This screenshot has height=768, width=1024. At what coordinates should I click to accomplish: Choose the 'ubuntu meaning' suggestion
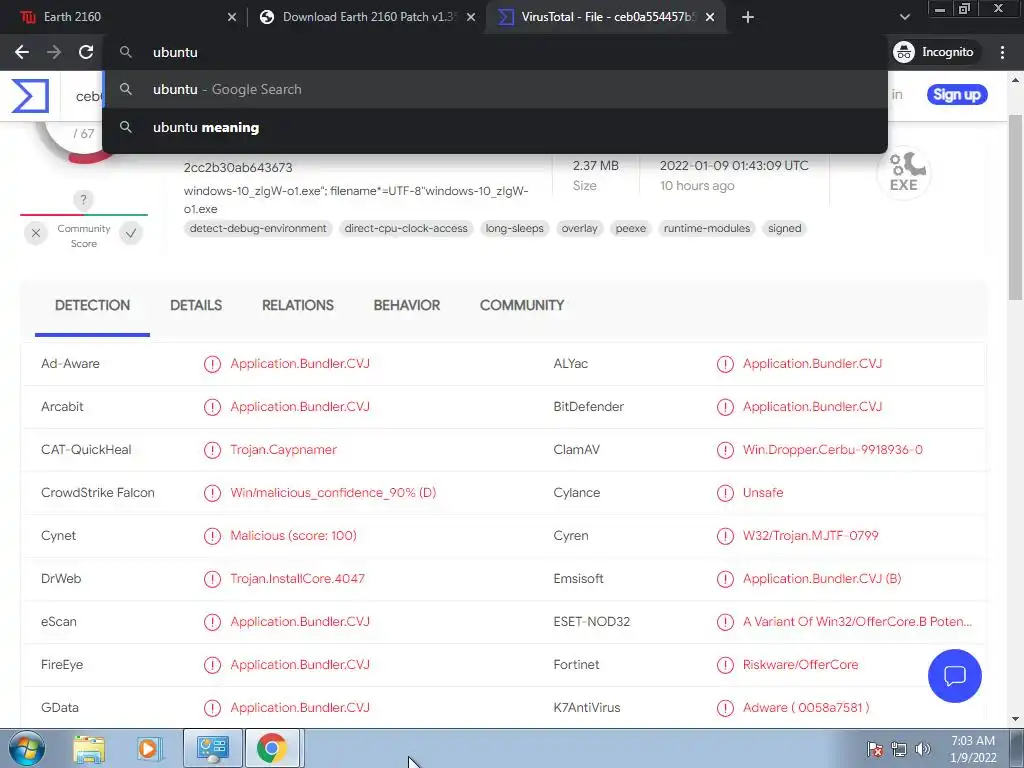(494, 127)
